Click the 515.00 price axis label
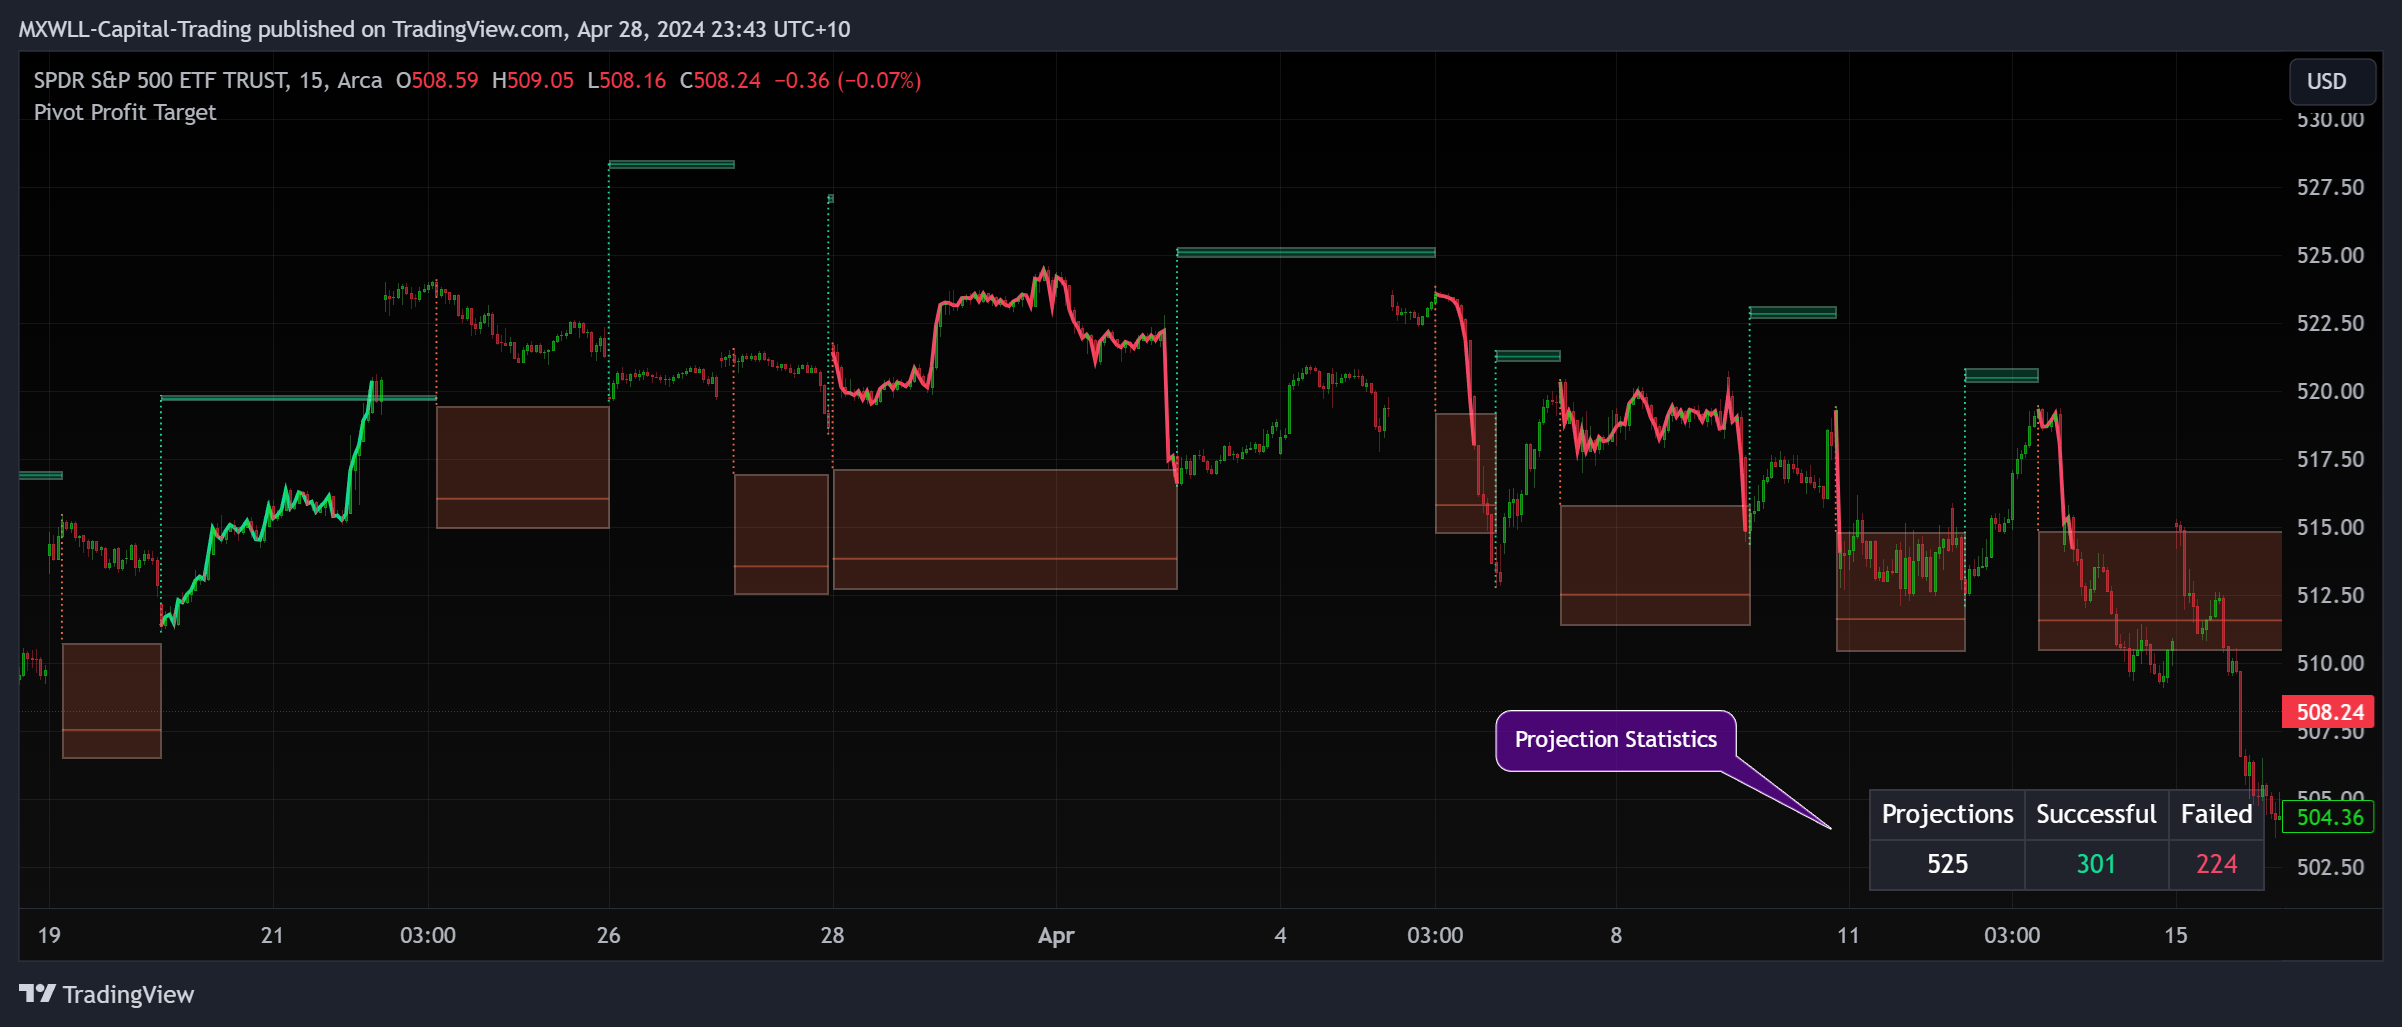The width and height of the screenshot is (2402, 1027). pyautogui.click(x=2330, y=527)
